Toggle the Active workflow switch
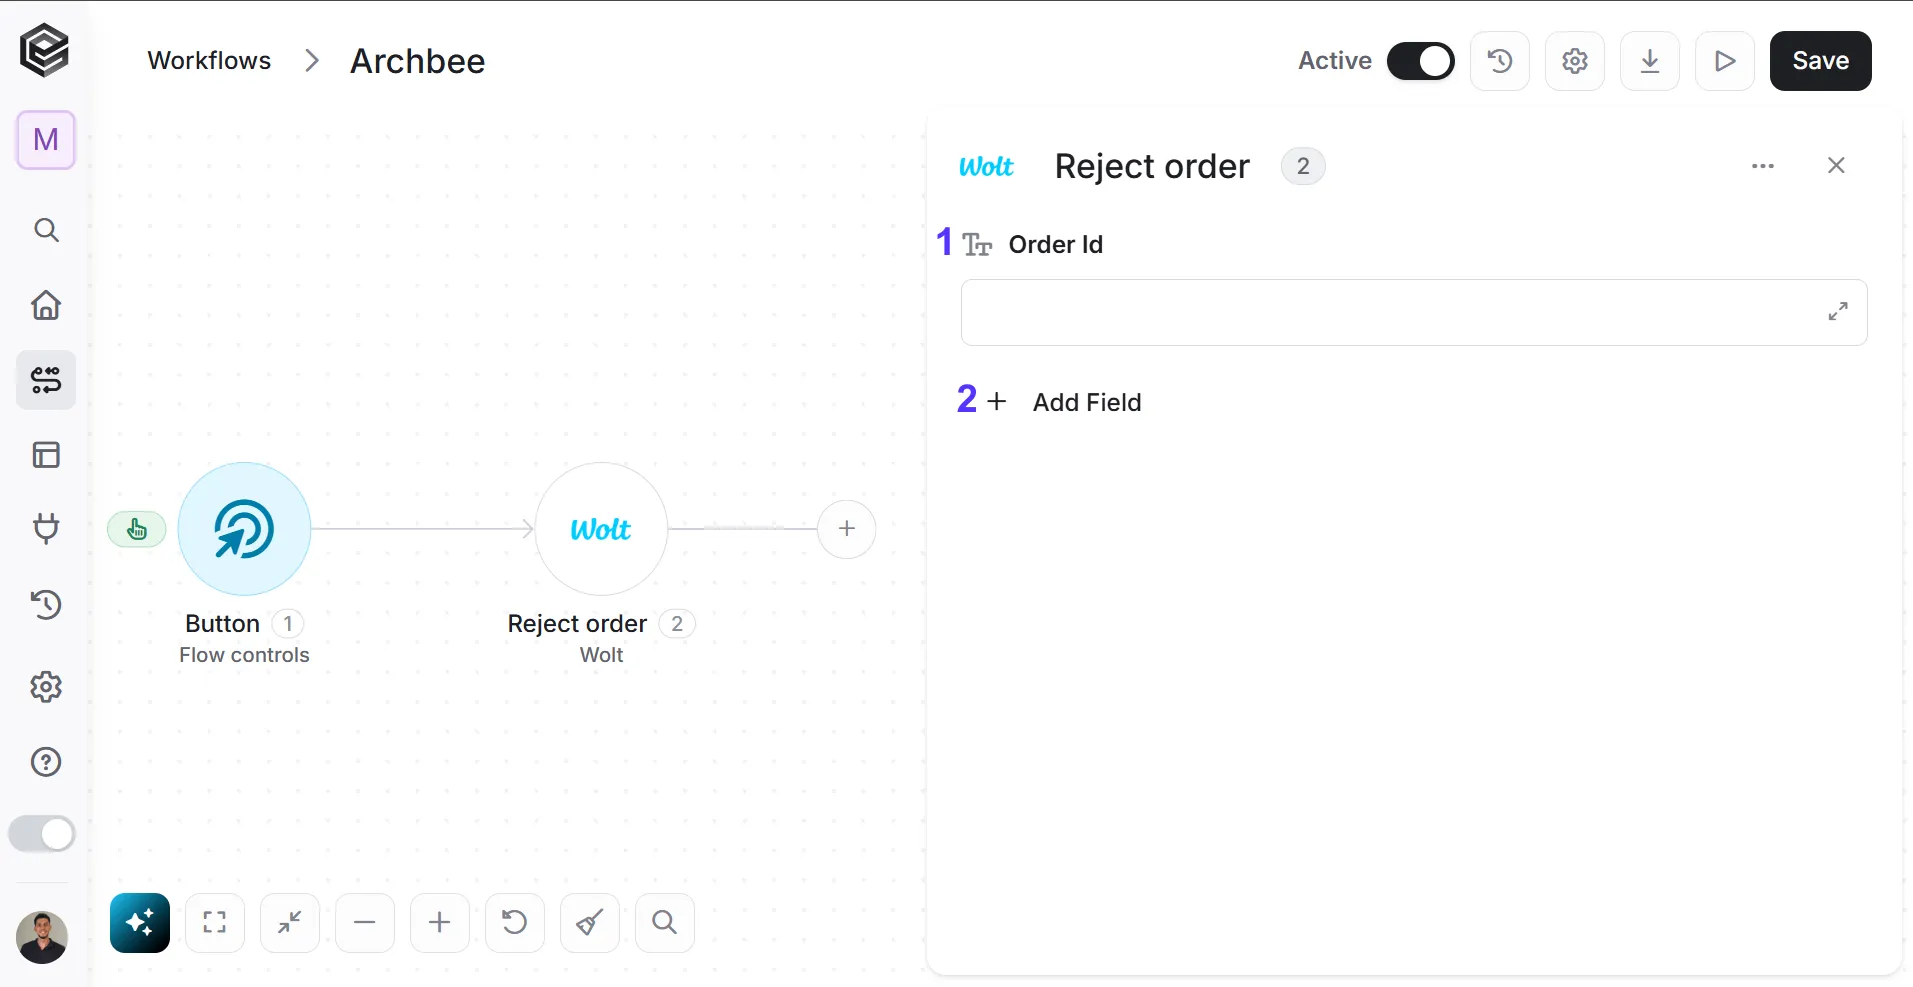This screenshot has width=1913, height=987. (1420, 61)
